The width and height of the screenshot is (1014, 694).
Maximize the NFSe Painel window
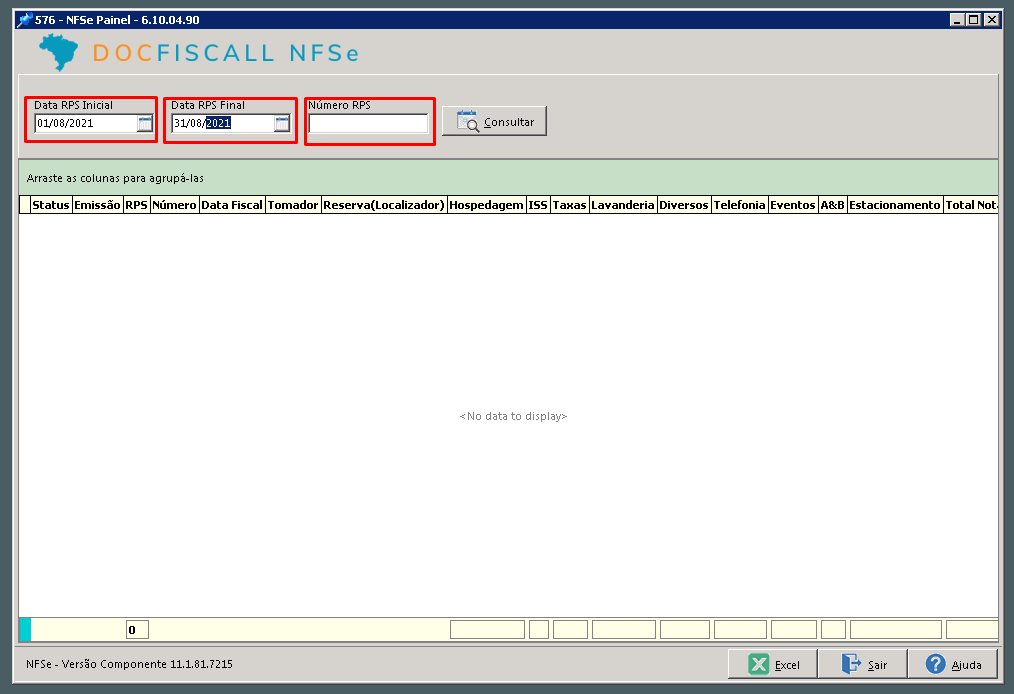pyautogui.click(x=973, y=20)
